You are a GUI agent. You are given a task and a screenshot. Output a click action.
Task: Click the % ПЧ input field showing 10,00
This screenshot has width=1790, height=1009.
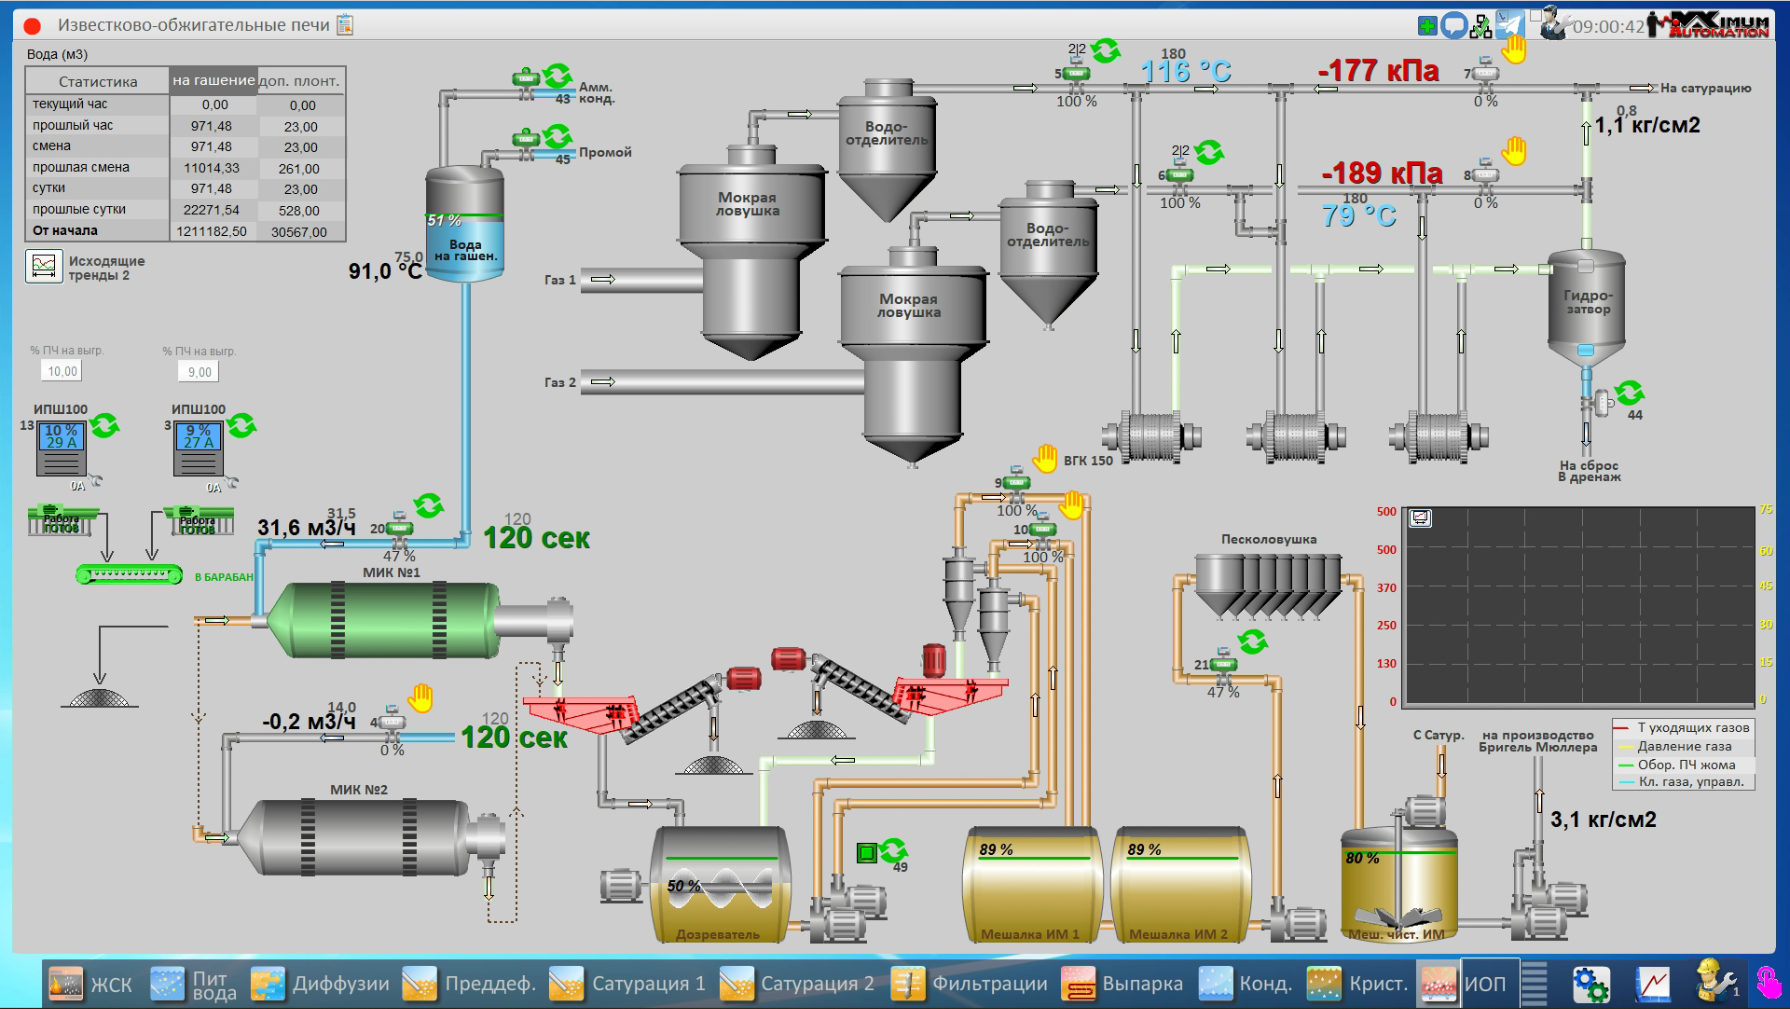62,371
